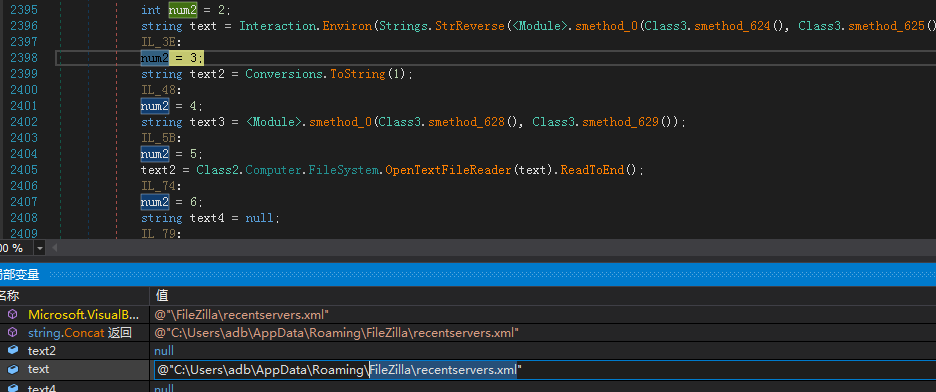This screenshot has width=936, height=392.
Task: Click the horizontal scrollbar left arrow
Action: click(54, 248)
